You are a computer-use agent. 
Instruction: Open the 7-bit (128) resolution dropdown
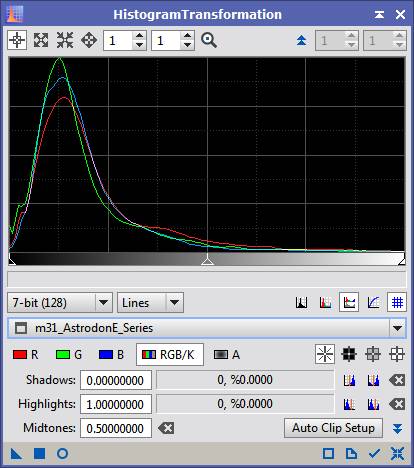click(x=60, y=303)
